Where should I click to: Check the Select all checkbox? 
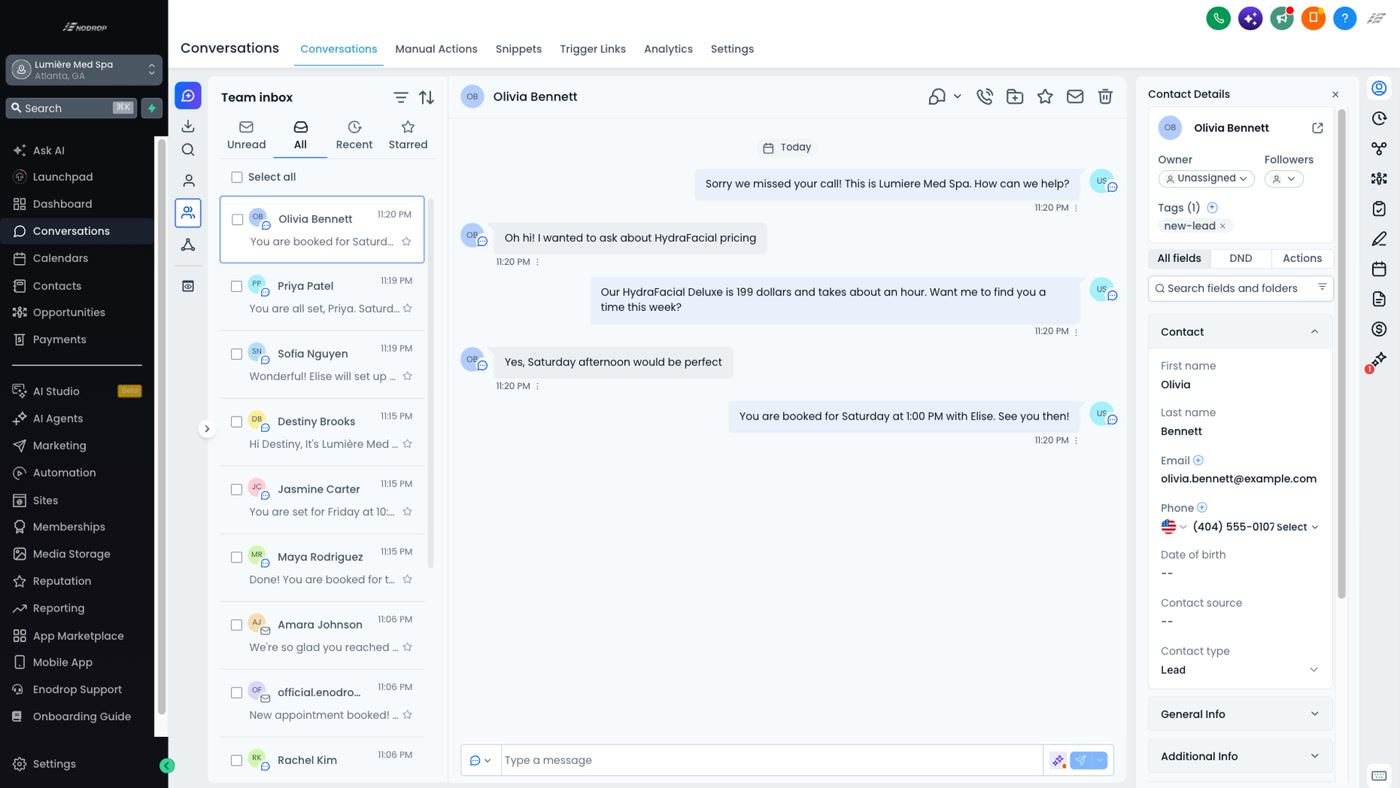(237, 177)
